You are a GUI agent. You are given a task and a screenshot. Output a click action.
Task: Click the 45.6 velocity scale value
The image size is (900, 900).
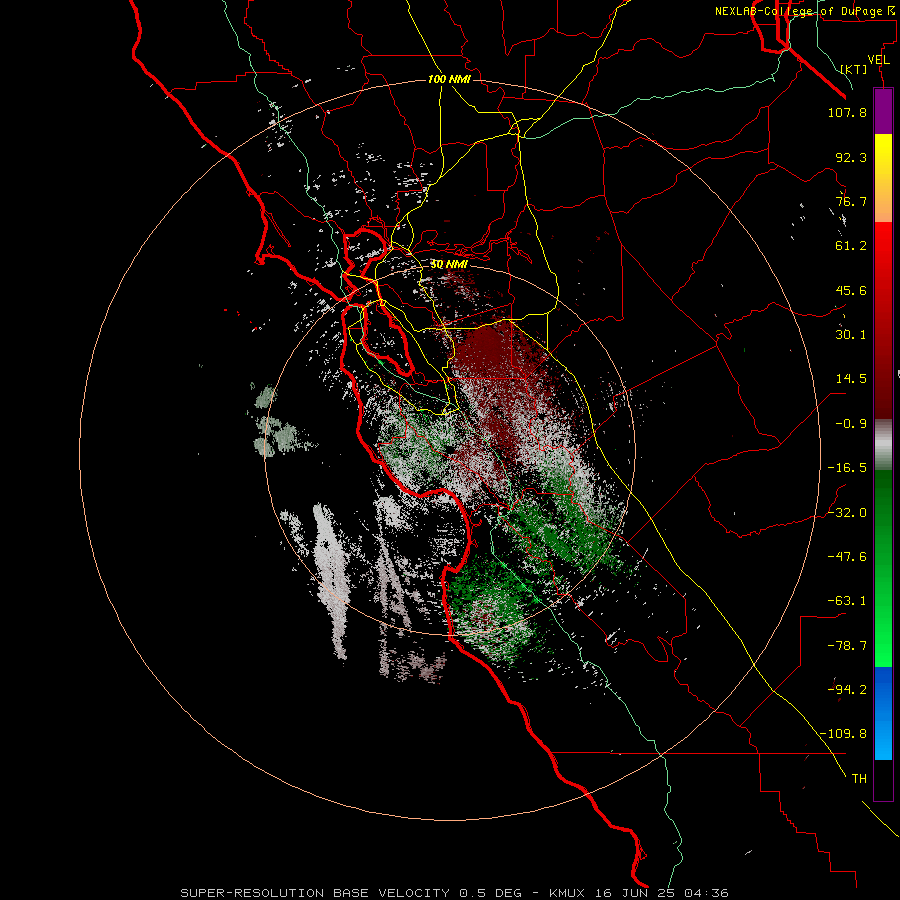[x=851, y=290]
